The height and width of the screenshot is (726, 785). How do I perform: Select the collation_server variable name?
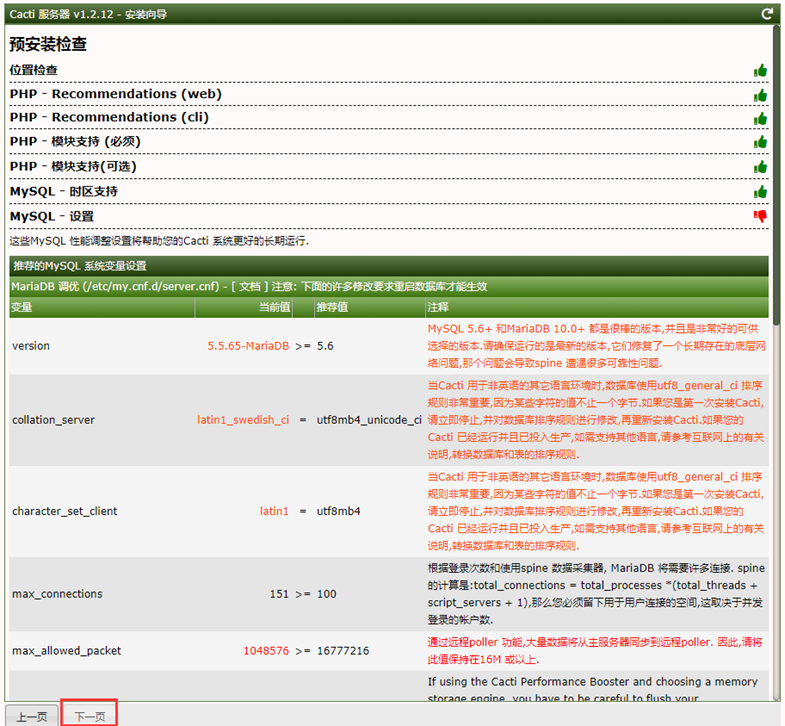[x=53, y=420]
